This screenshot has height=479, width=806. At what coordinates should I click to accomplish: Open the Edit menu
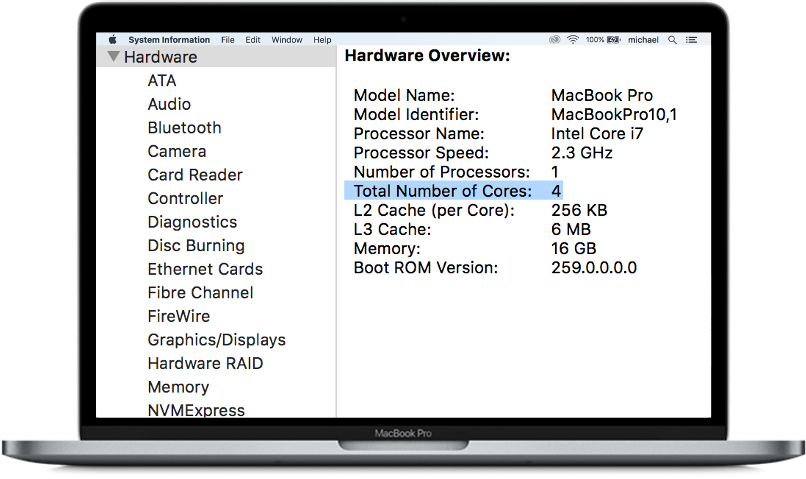pyautogui.click(x=252, y=40)
